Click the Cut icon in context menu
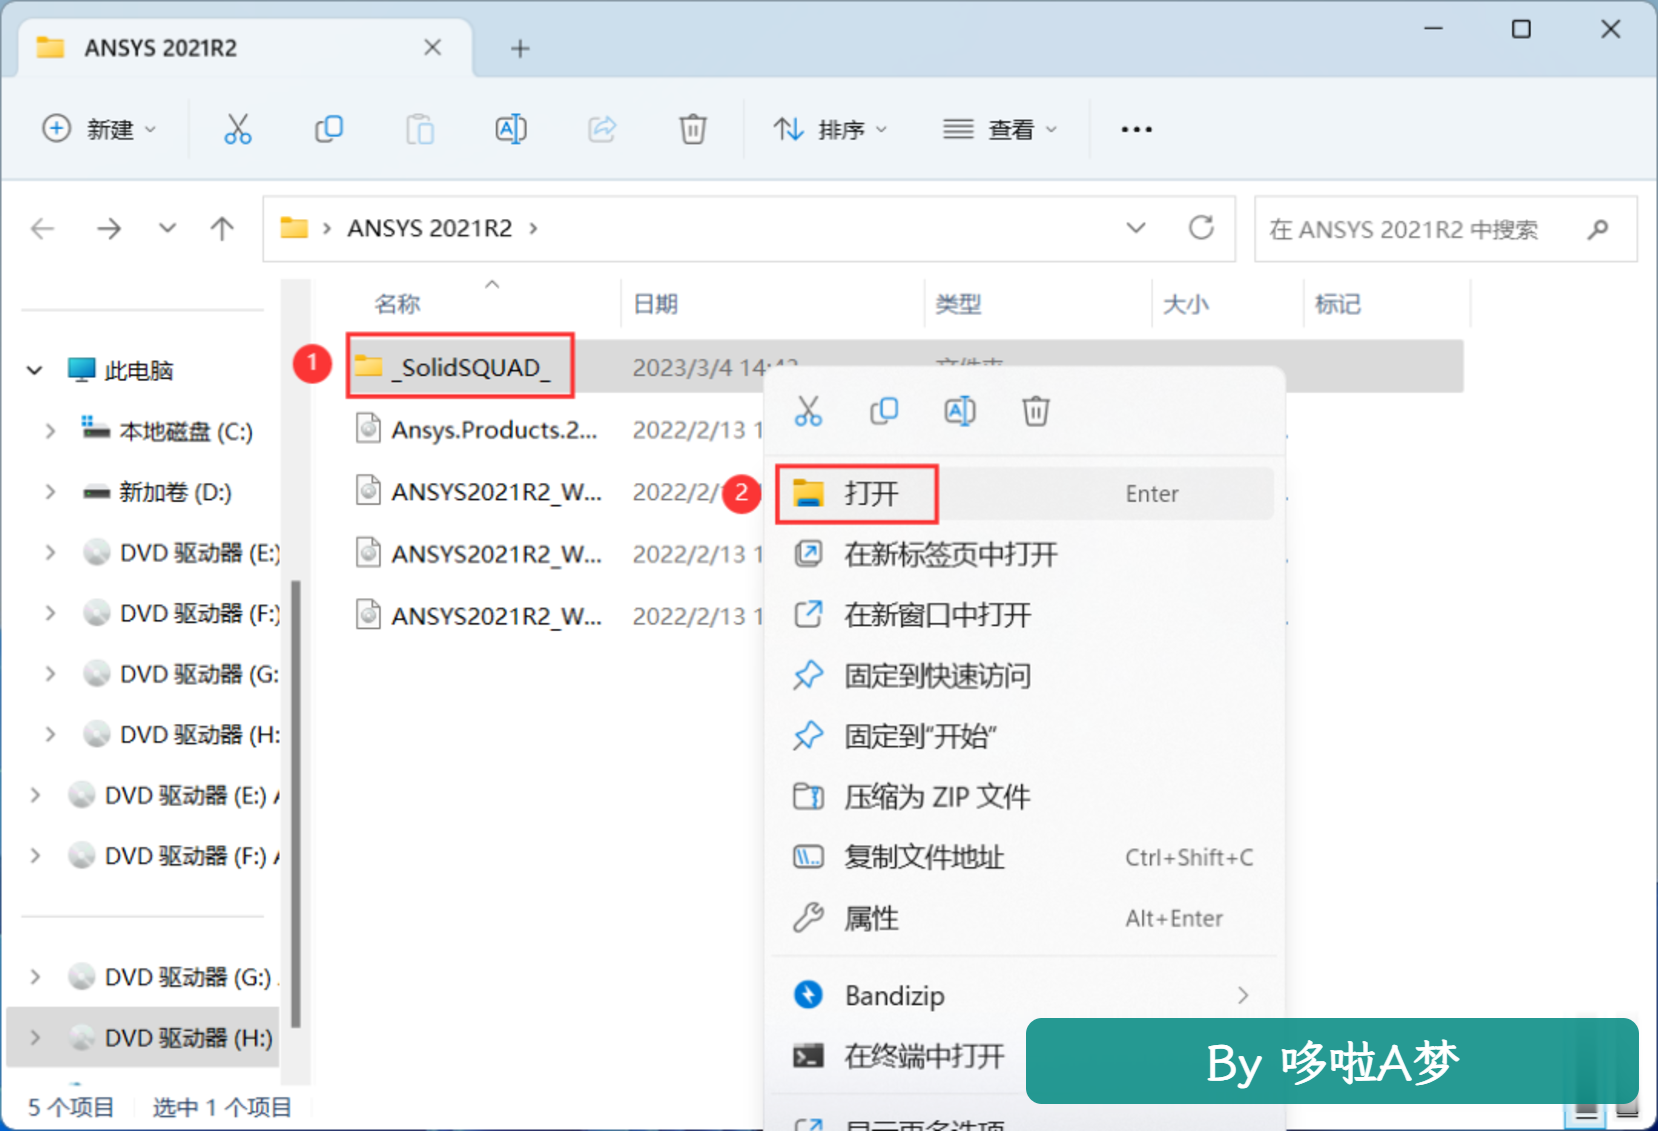 808,411
